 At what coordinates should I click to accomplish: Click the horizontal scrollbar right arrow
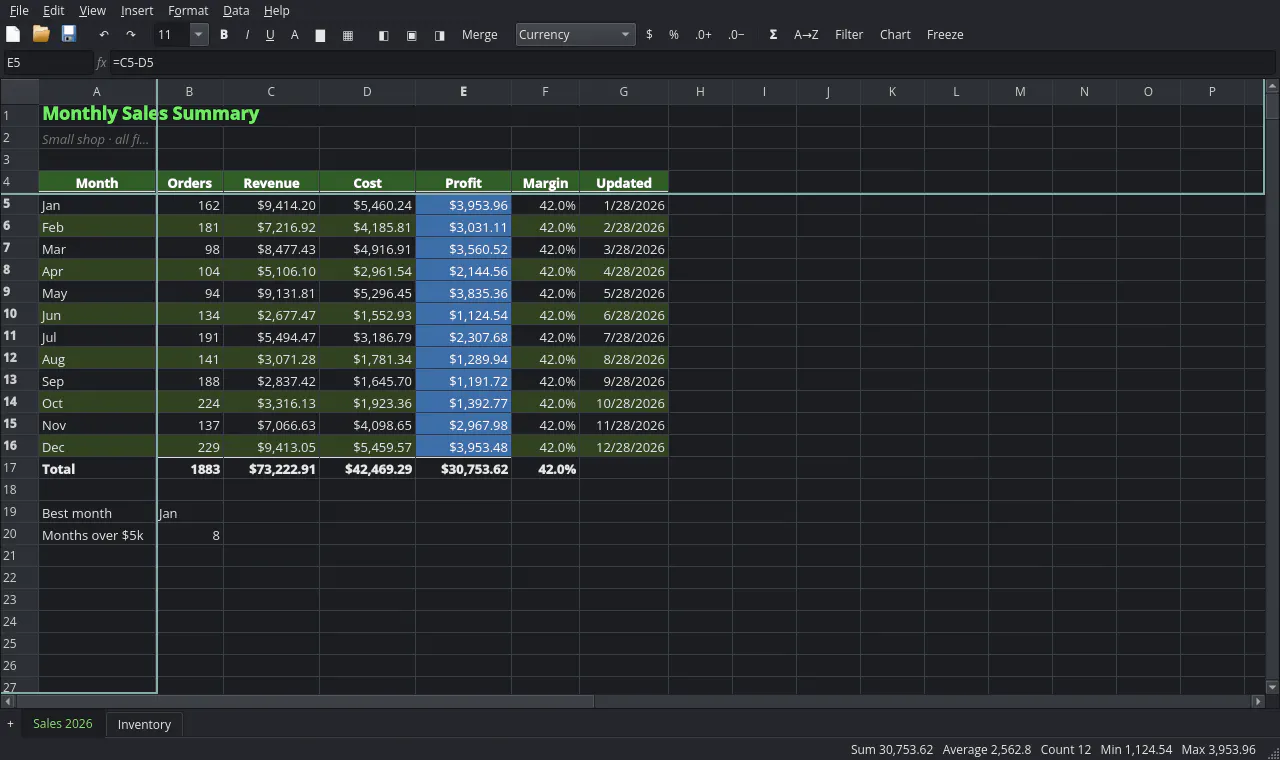point(1258,702)
